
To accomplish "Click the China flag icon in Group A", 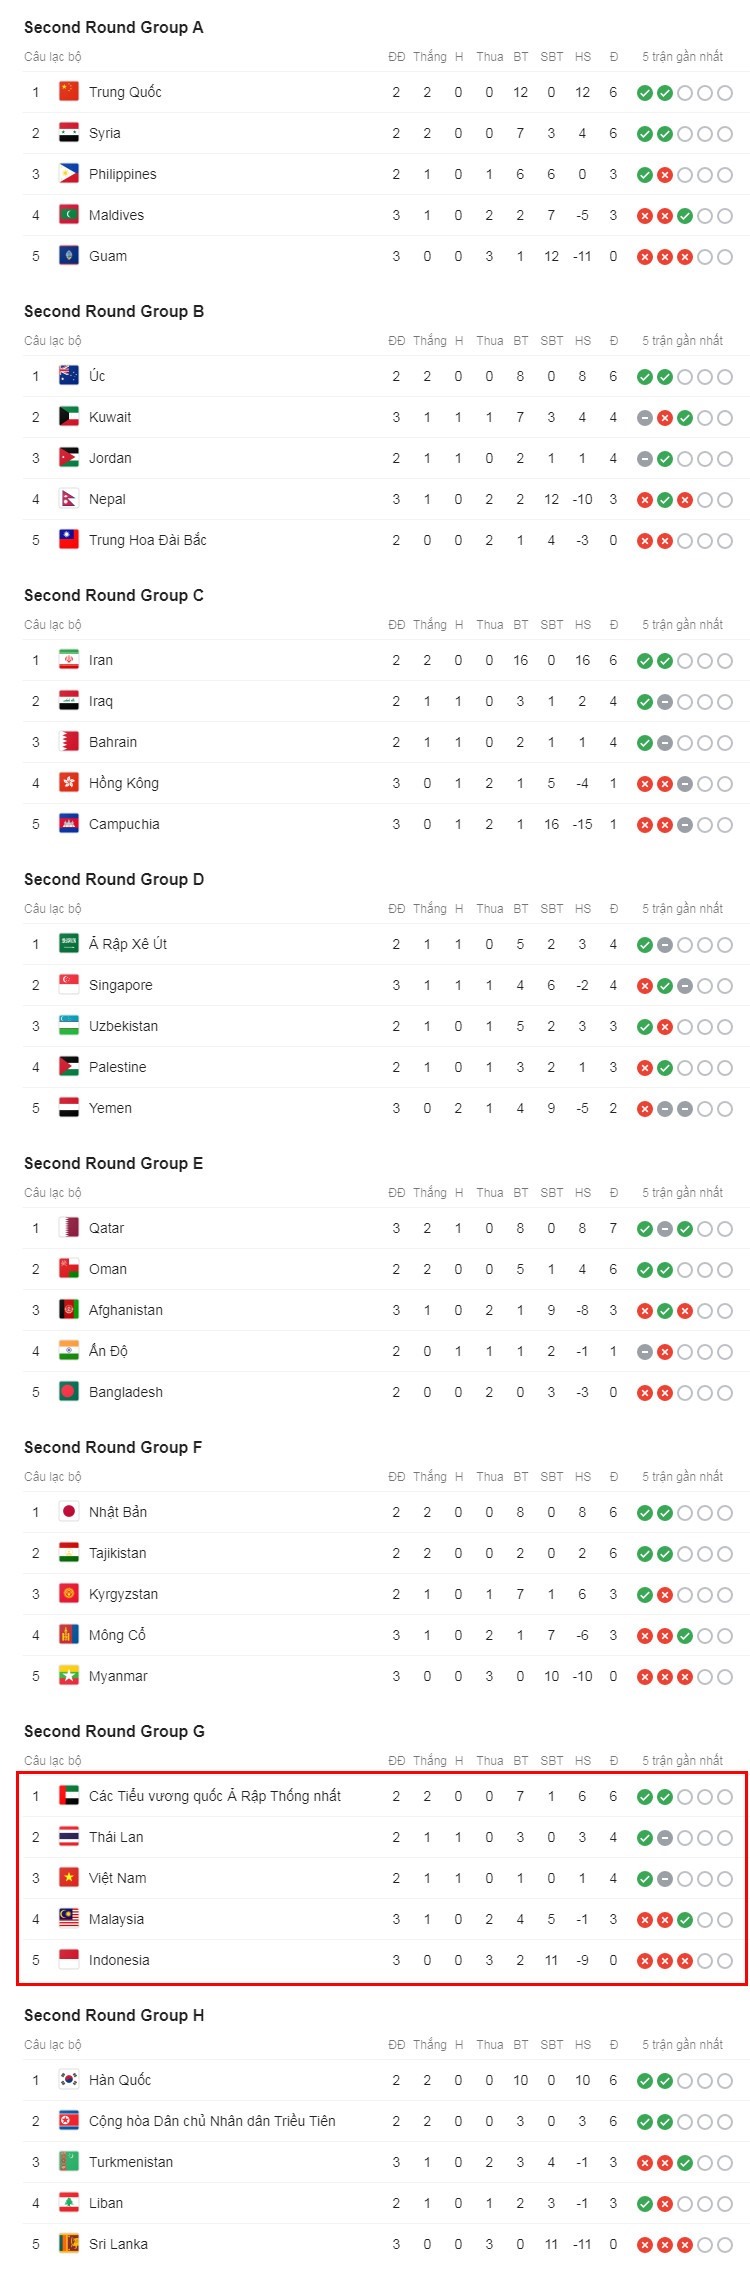I will (68, 92).
